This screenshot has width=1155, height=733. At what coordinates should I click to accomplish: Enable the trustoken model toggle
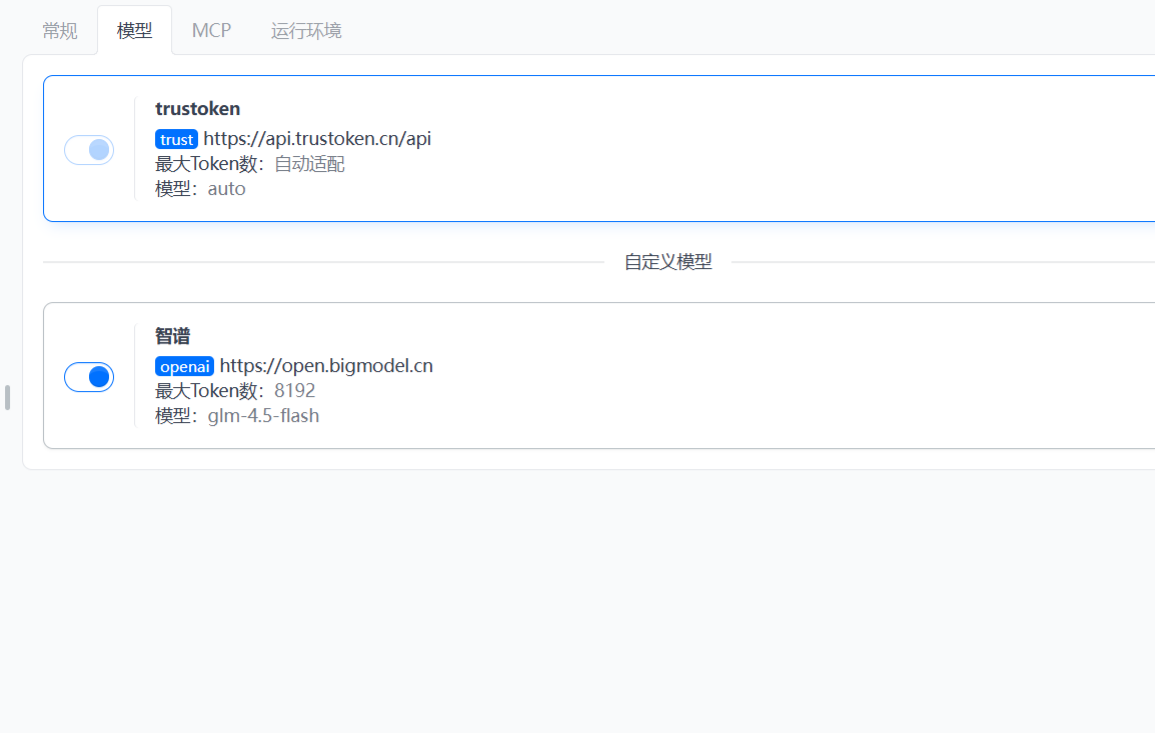point(89,150)
